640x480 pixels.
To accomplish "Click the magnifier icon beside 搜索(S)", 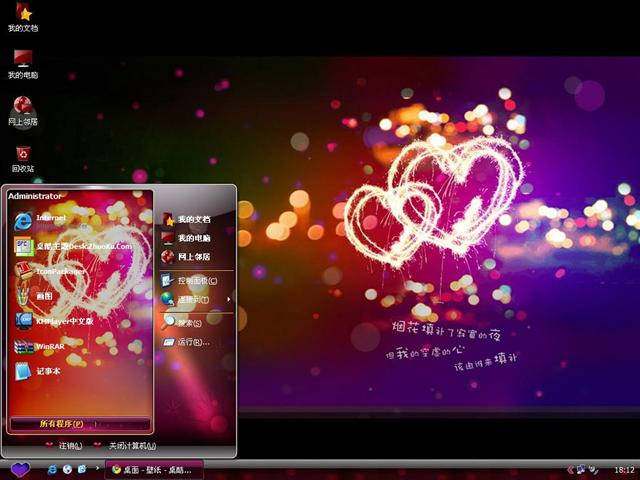I will tap(168, 322).
